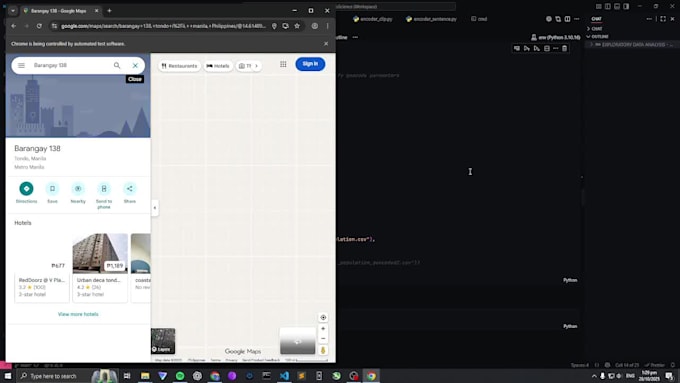Zoom in on the map

[323, 329]
